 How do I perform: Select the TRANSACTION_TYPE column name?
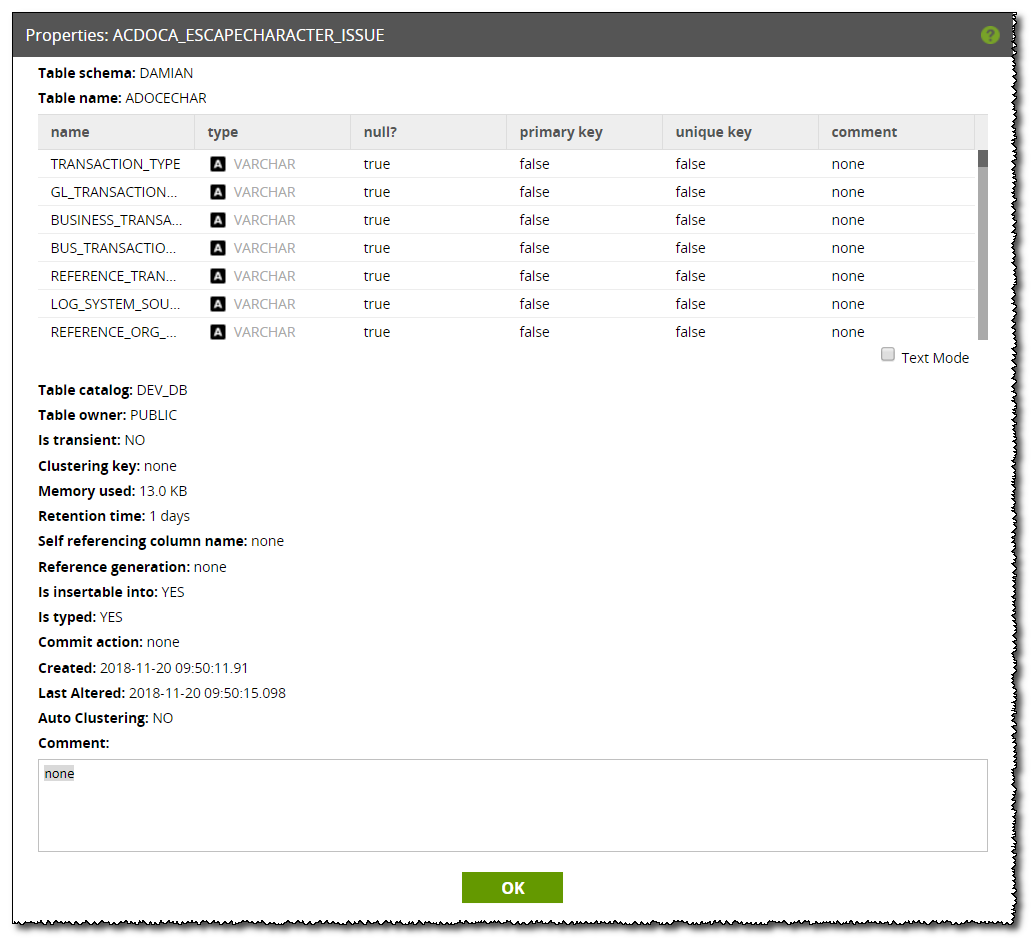coord(116,164)
